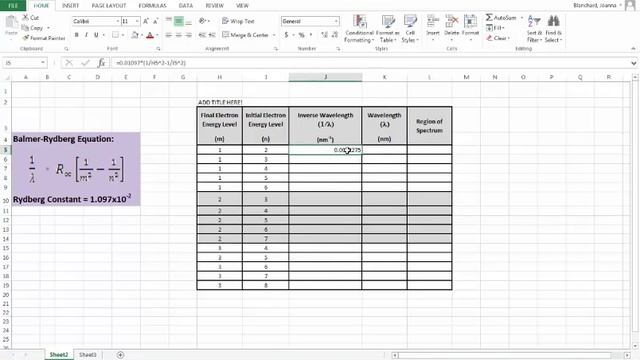
Task: Open the FILE tab
Action: (13, 5)
